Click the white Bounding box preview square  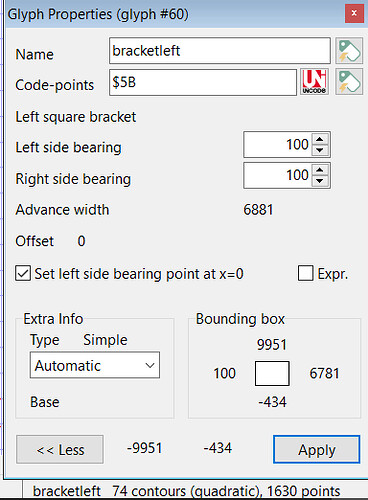[x=272, y=373]
